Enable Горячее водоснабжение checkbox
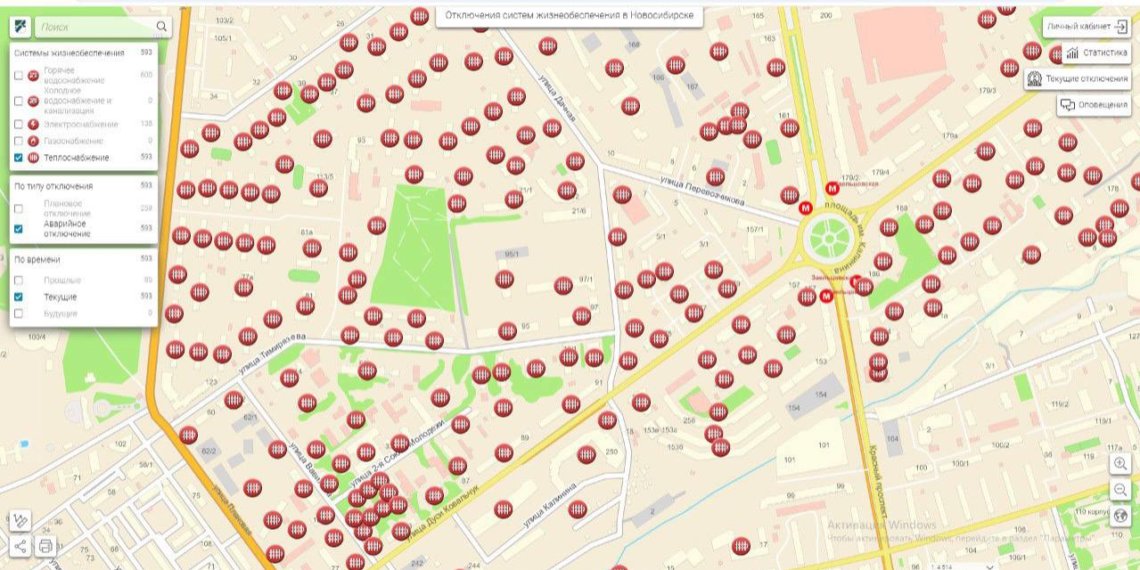 (x=18, y=76)
